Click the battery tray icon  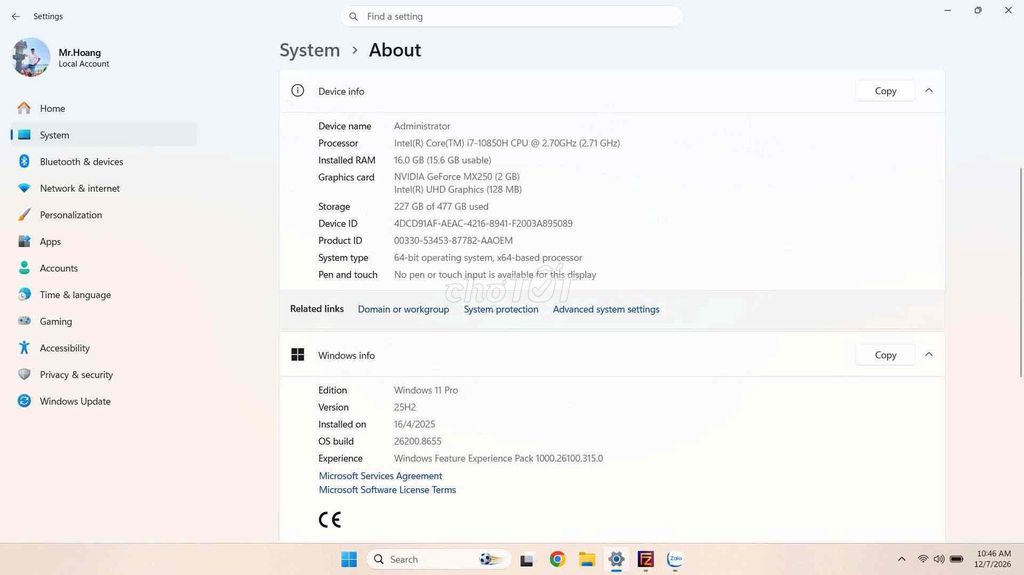(x=957, y=559)
